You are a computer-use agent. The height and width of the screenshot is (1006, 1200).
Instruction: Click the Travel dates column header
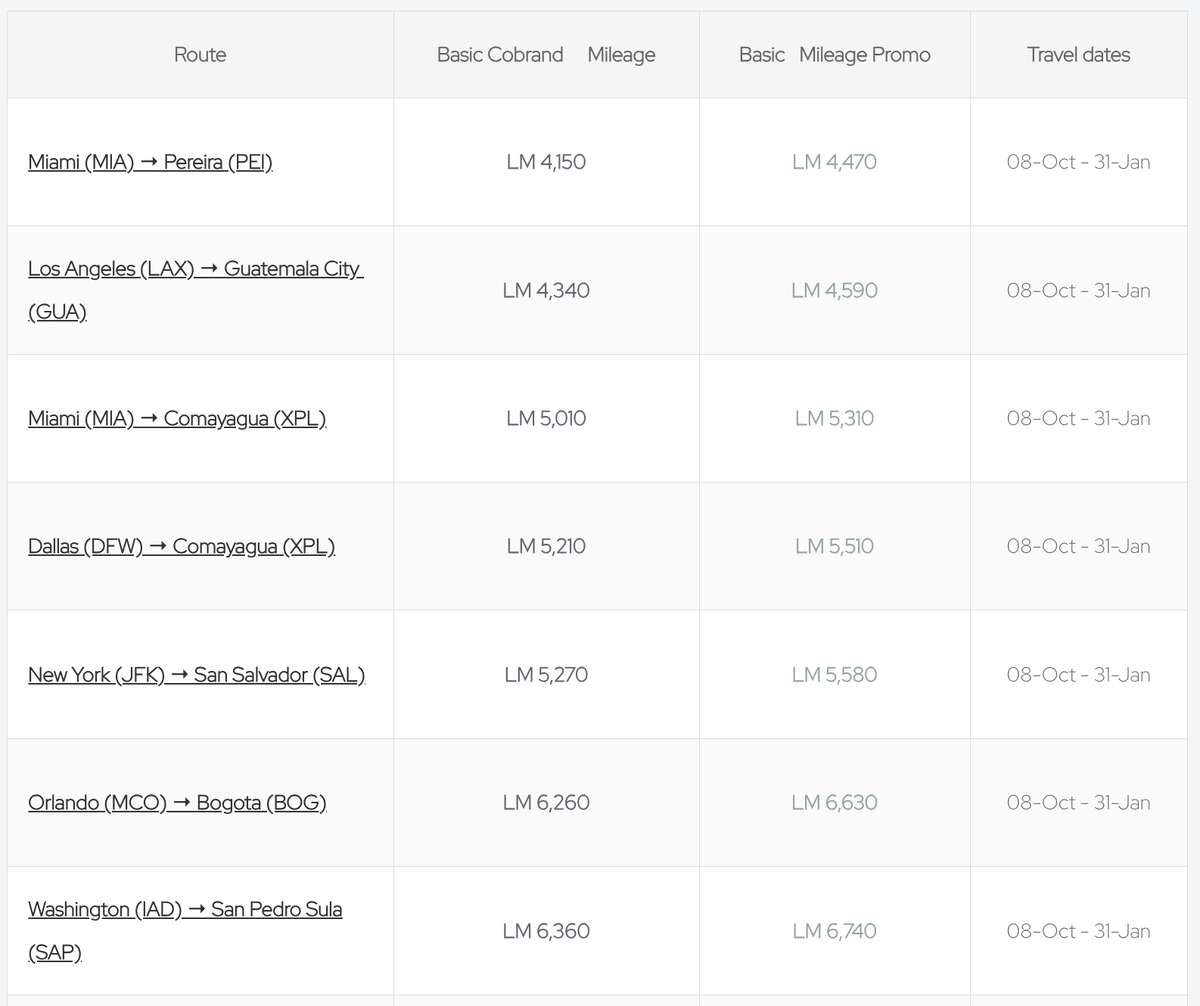[x=1078, y=55]
